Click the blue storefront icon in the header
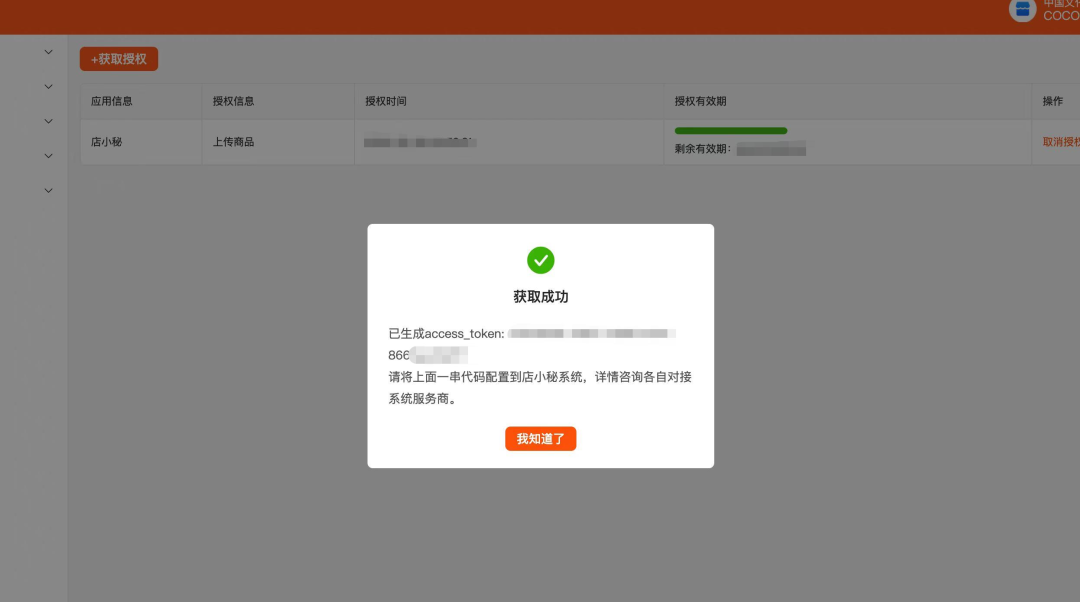Viewport: 1080px width, 602px height. (x=1022, y=10)
